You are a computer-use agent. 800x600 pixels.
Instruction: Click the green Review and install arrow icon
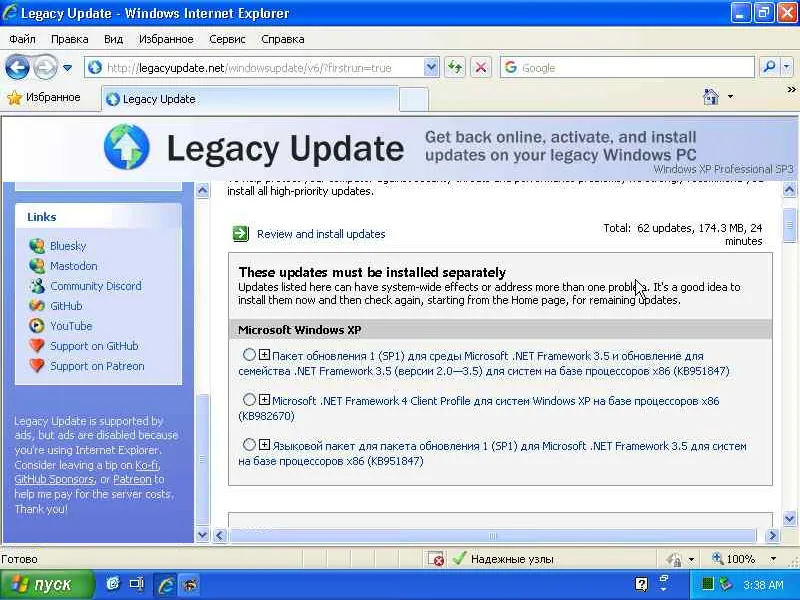point(240,234)
